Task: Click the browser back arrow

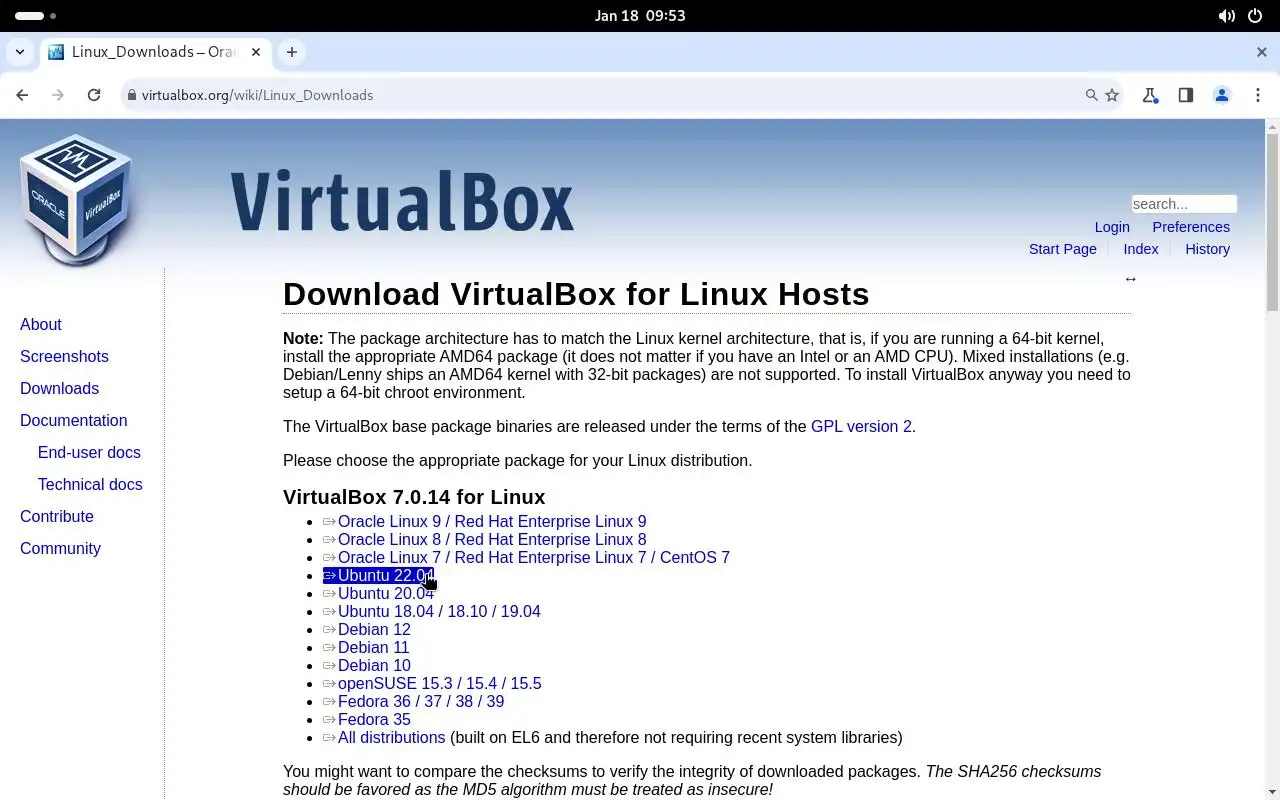Action: [22, 95]
